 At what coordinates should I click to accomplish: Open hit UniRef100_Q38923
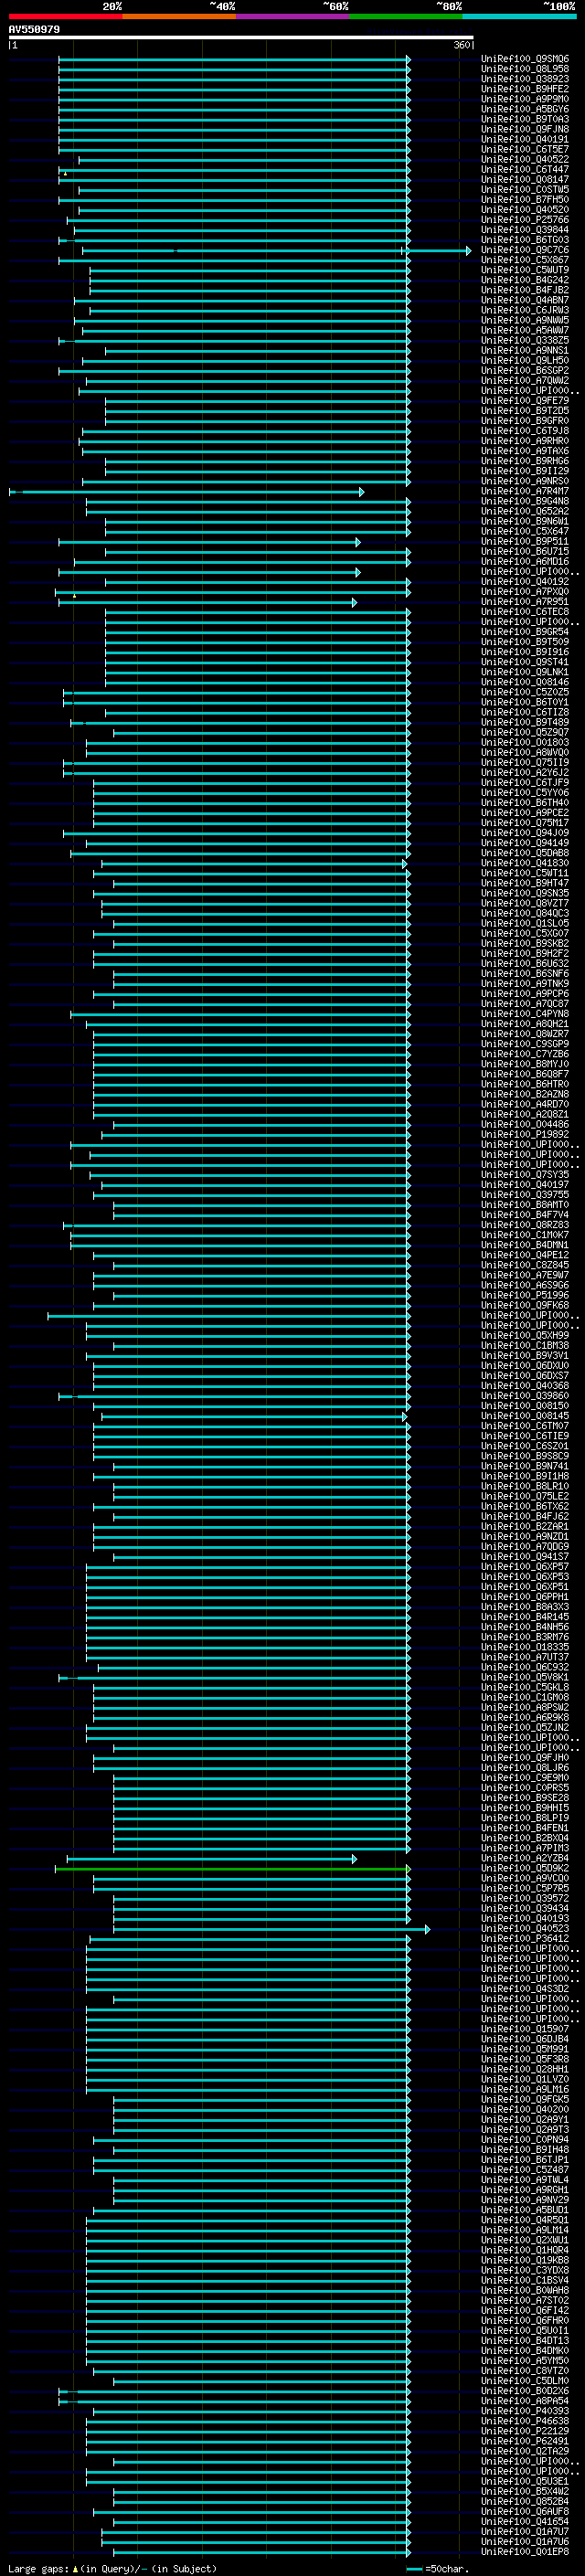click(525, 79)
